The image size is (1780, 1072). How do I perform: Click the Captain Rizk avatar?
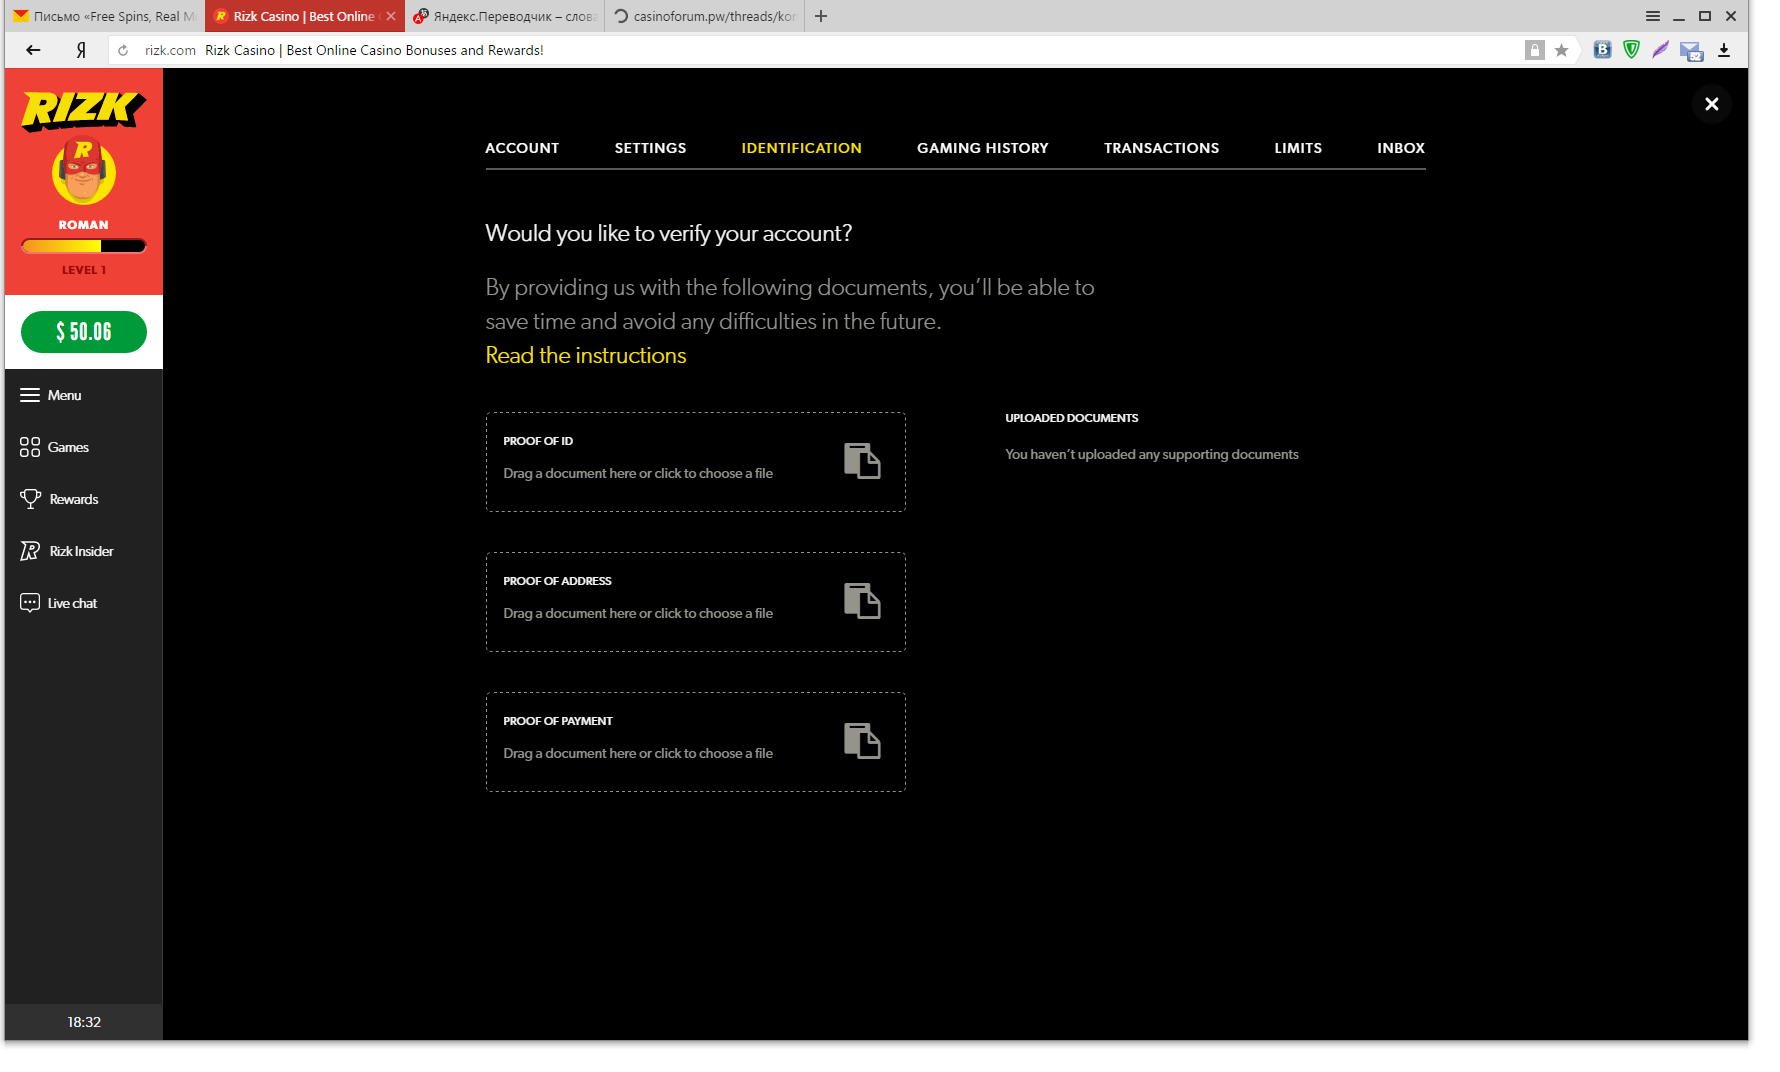84,172
